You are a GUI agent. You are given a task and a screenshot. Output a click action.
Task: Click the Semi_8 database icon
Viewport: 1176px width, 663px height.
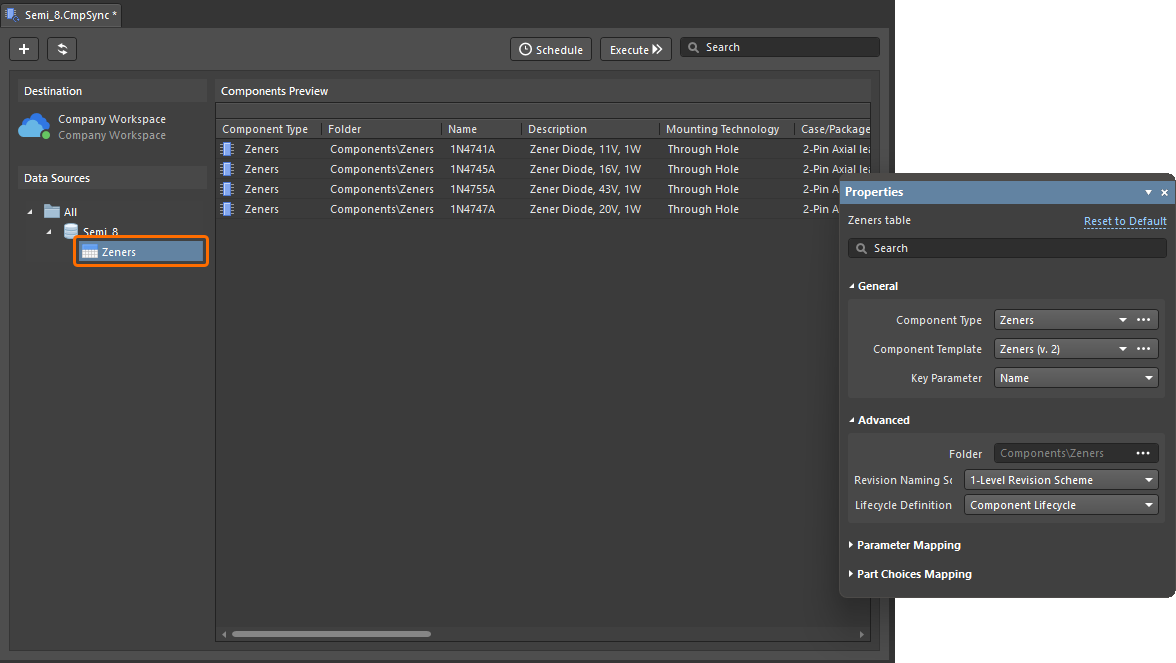pyautogui.click(x=71, y=232)
